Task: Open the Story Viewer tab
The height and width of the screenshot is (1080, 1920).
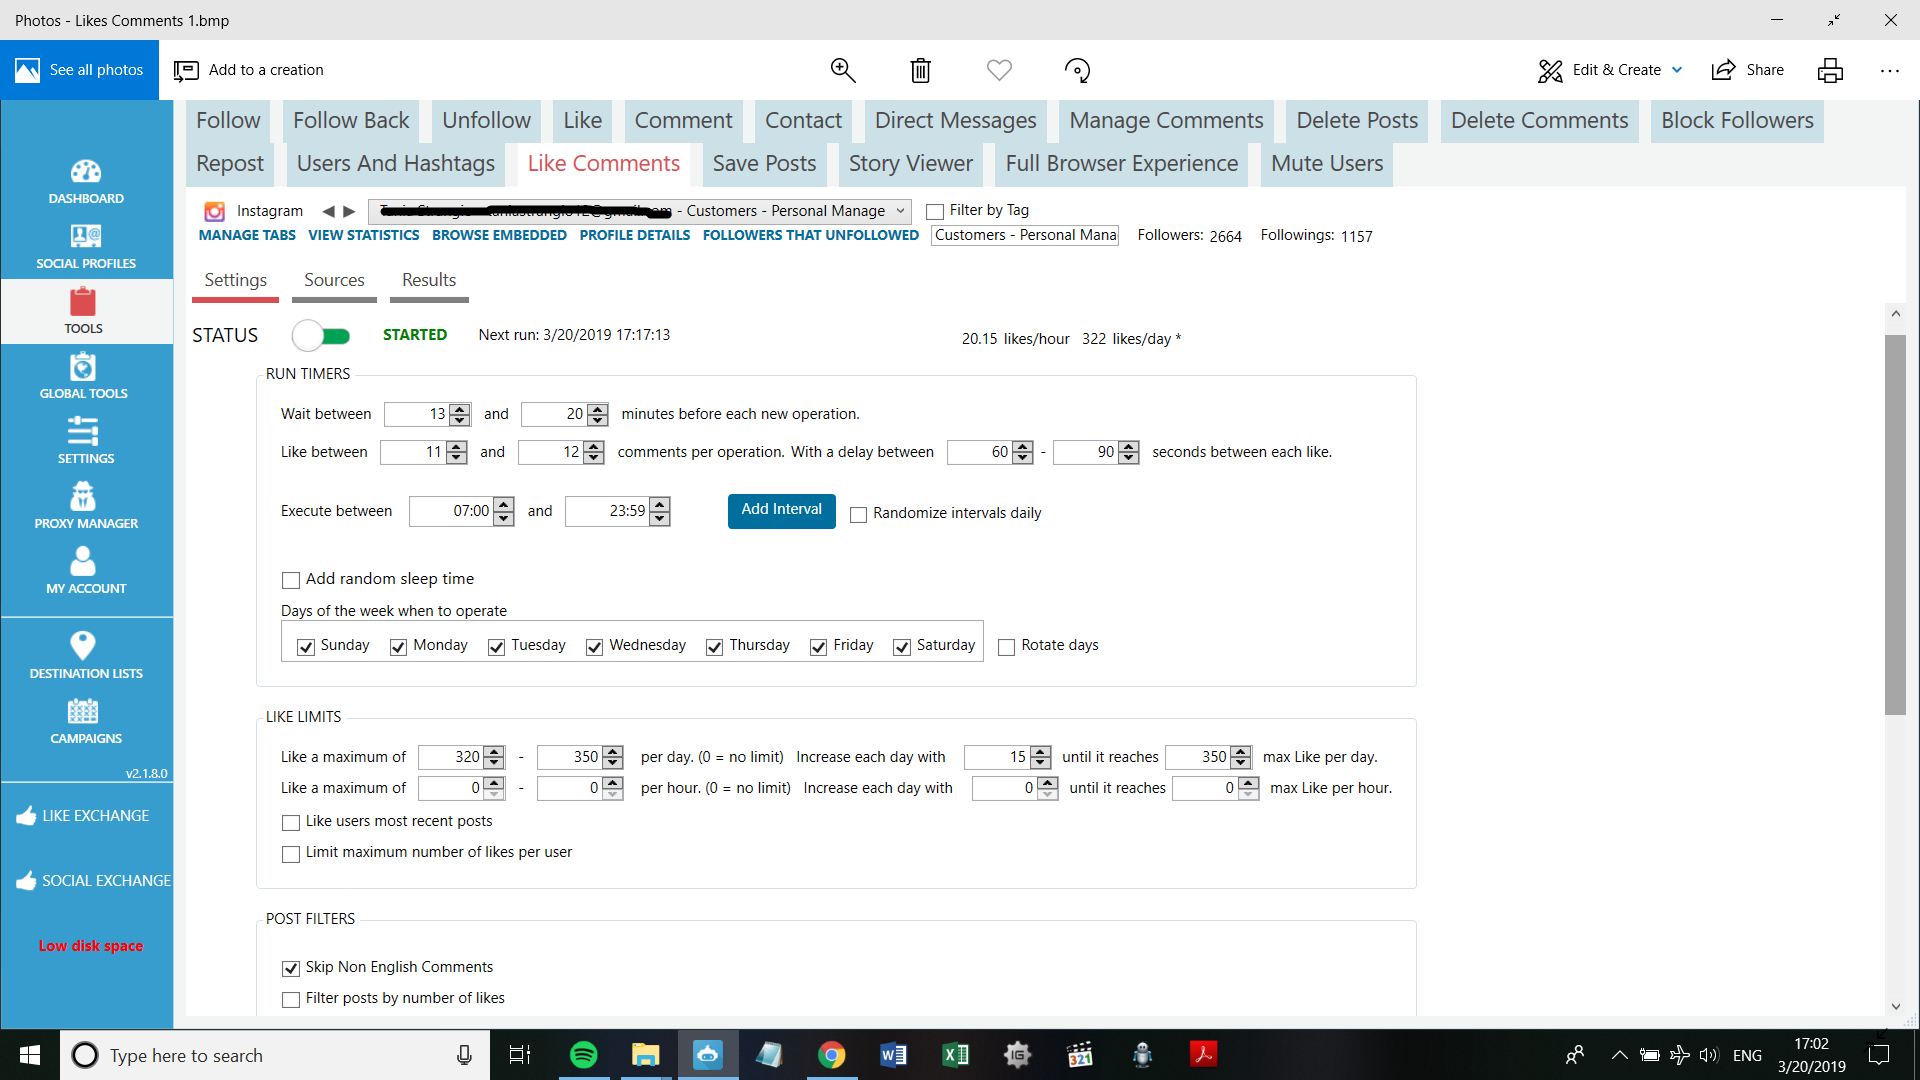Action: pyautogui.click(x=910, y=164)
